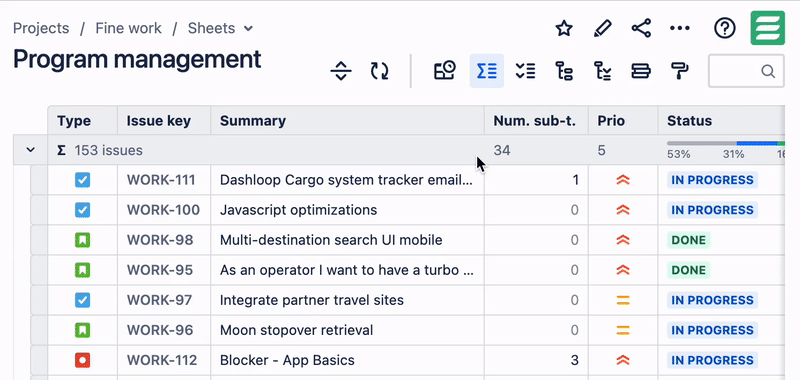Viewport: 800px width, 380px height.
Task: Click the hierarchy with checklist toolbar icon
Action: pos(603,71)
